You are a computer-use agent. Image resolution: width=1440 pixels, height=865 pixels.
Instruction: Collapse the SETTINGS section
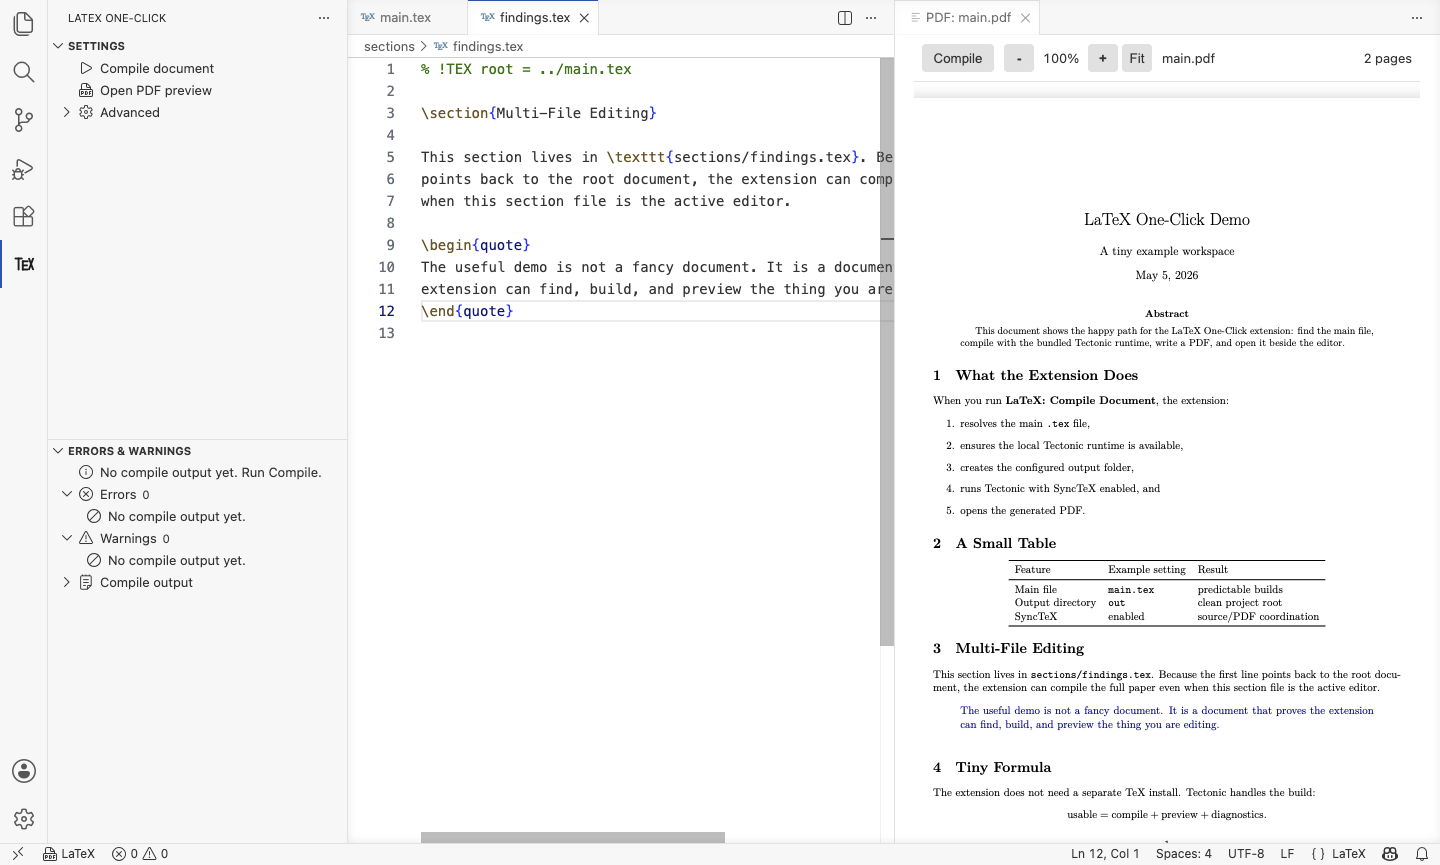58,46
